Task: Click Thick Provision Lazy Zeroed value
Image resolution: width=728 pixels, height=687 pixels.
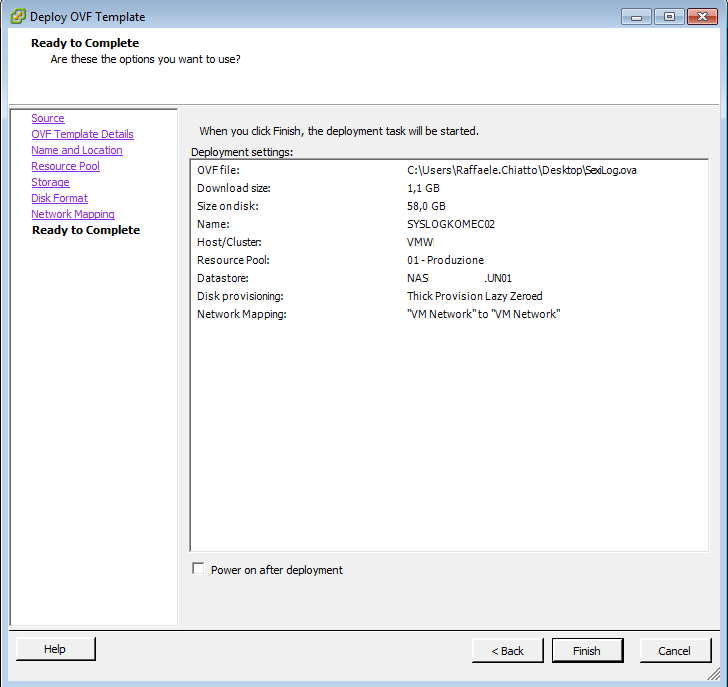Action: click(x=474, y=296)
